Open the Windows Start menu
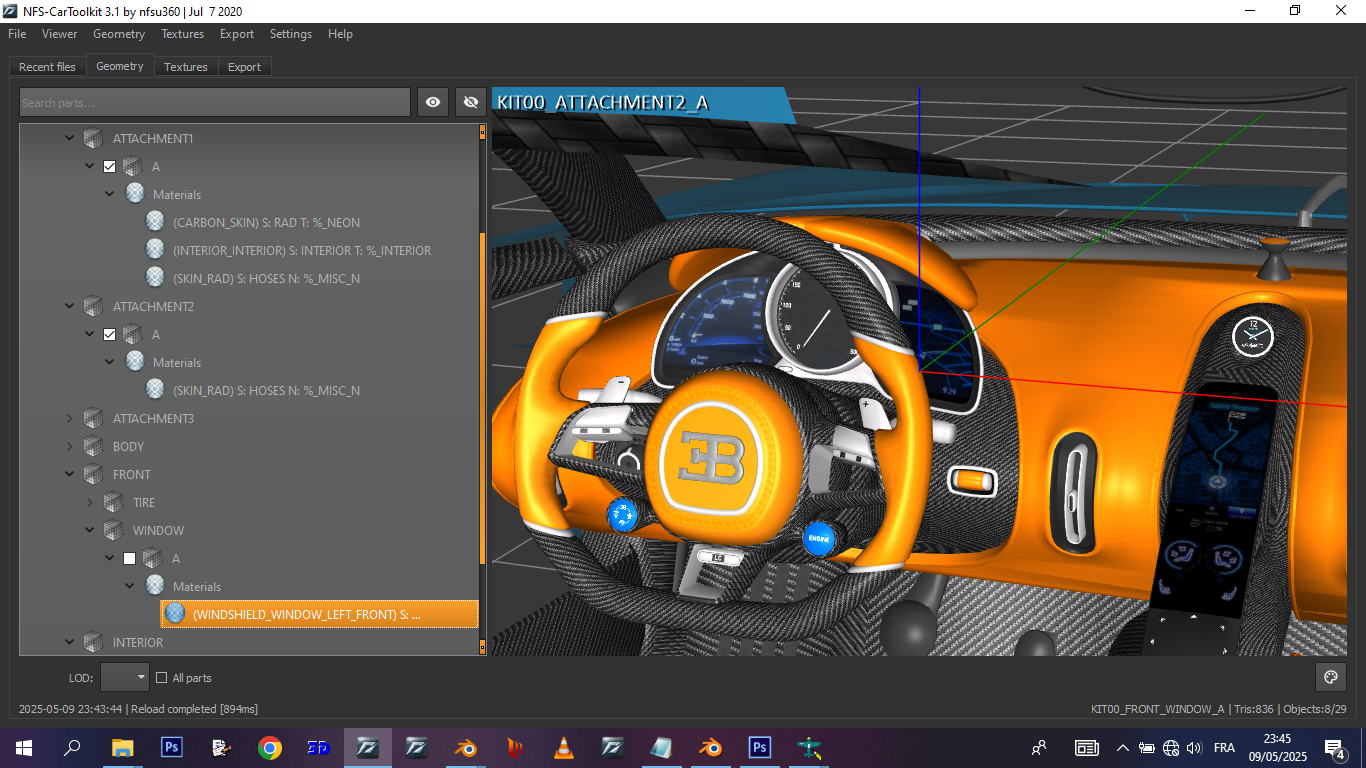The image size is (1366, 768). pos(24,747)
